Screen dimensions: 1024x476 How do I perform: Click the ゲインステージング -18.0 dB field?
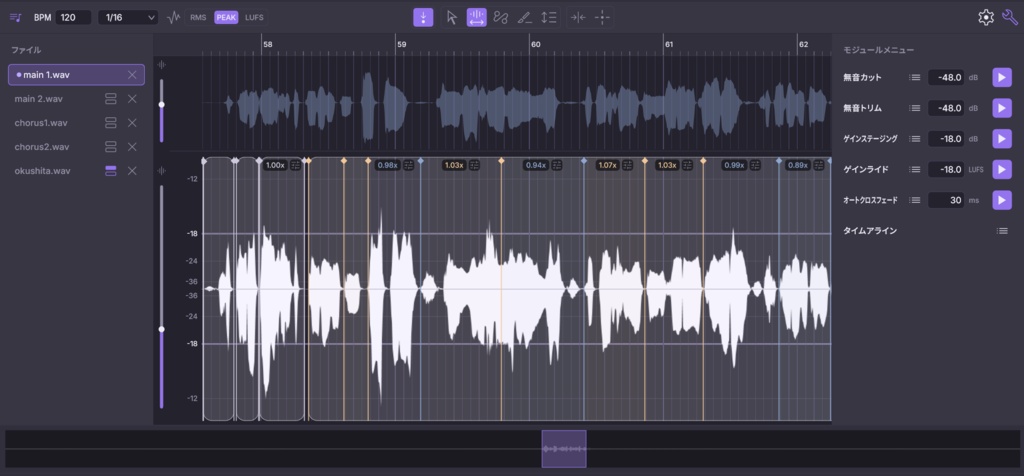point(946,138)
